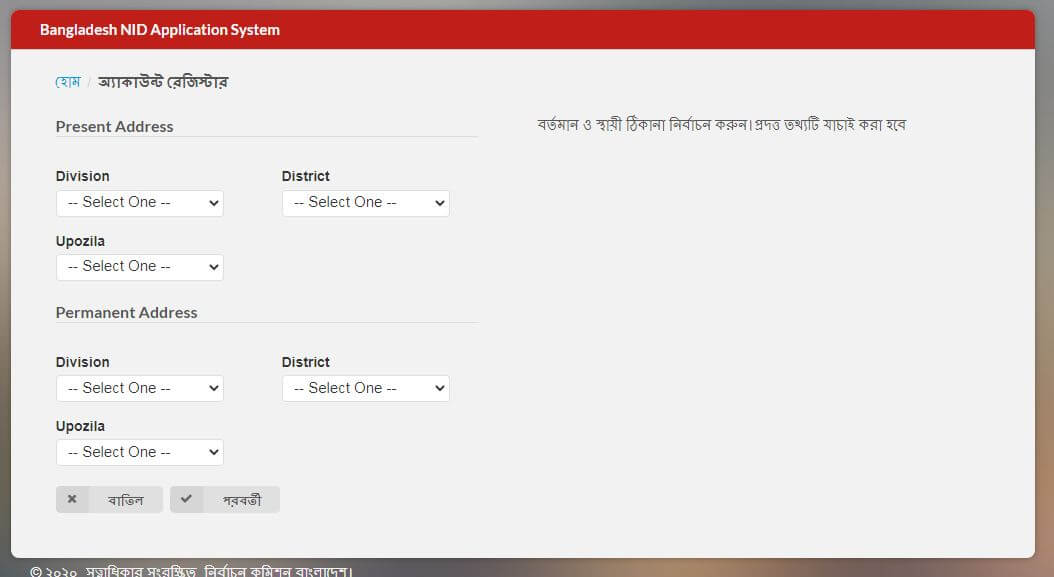Click the Present Address heading
This screenshot has width=1054, height=577.
click(114, 126)
